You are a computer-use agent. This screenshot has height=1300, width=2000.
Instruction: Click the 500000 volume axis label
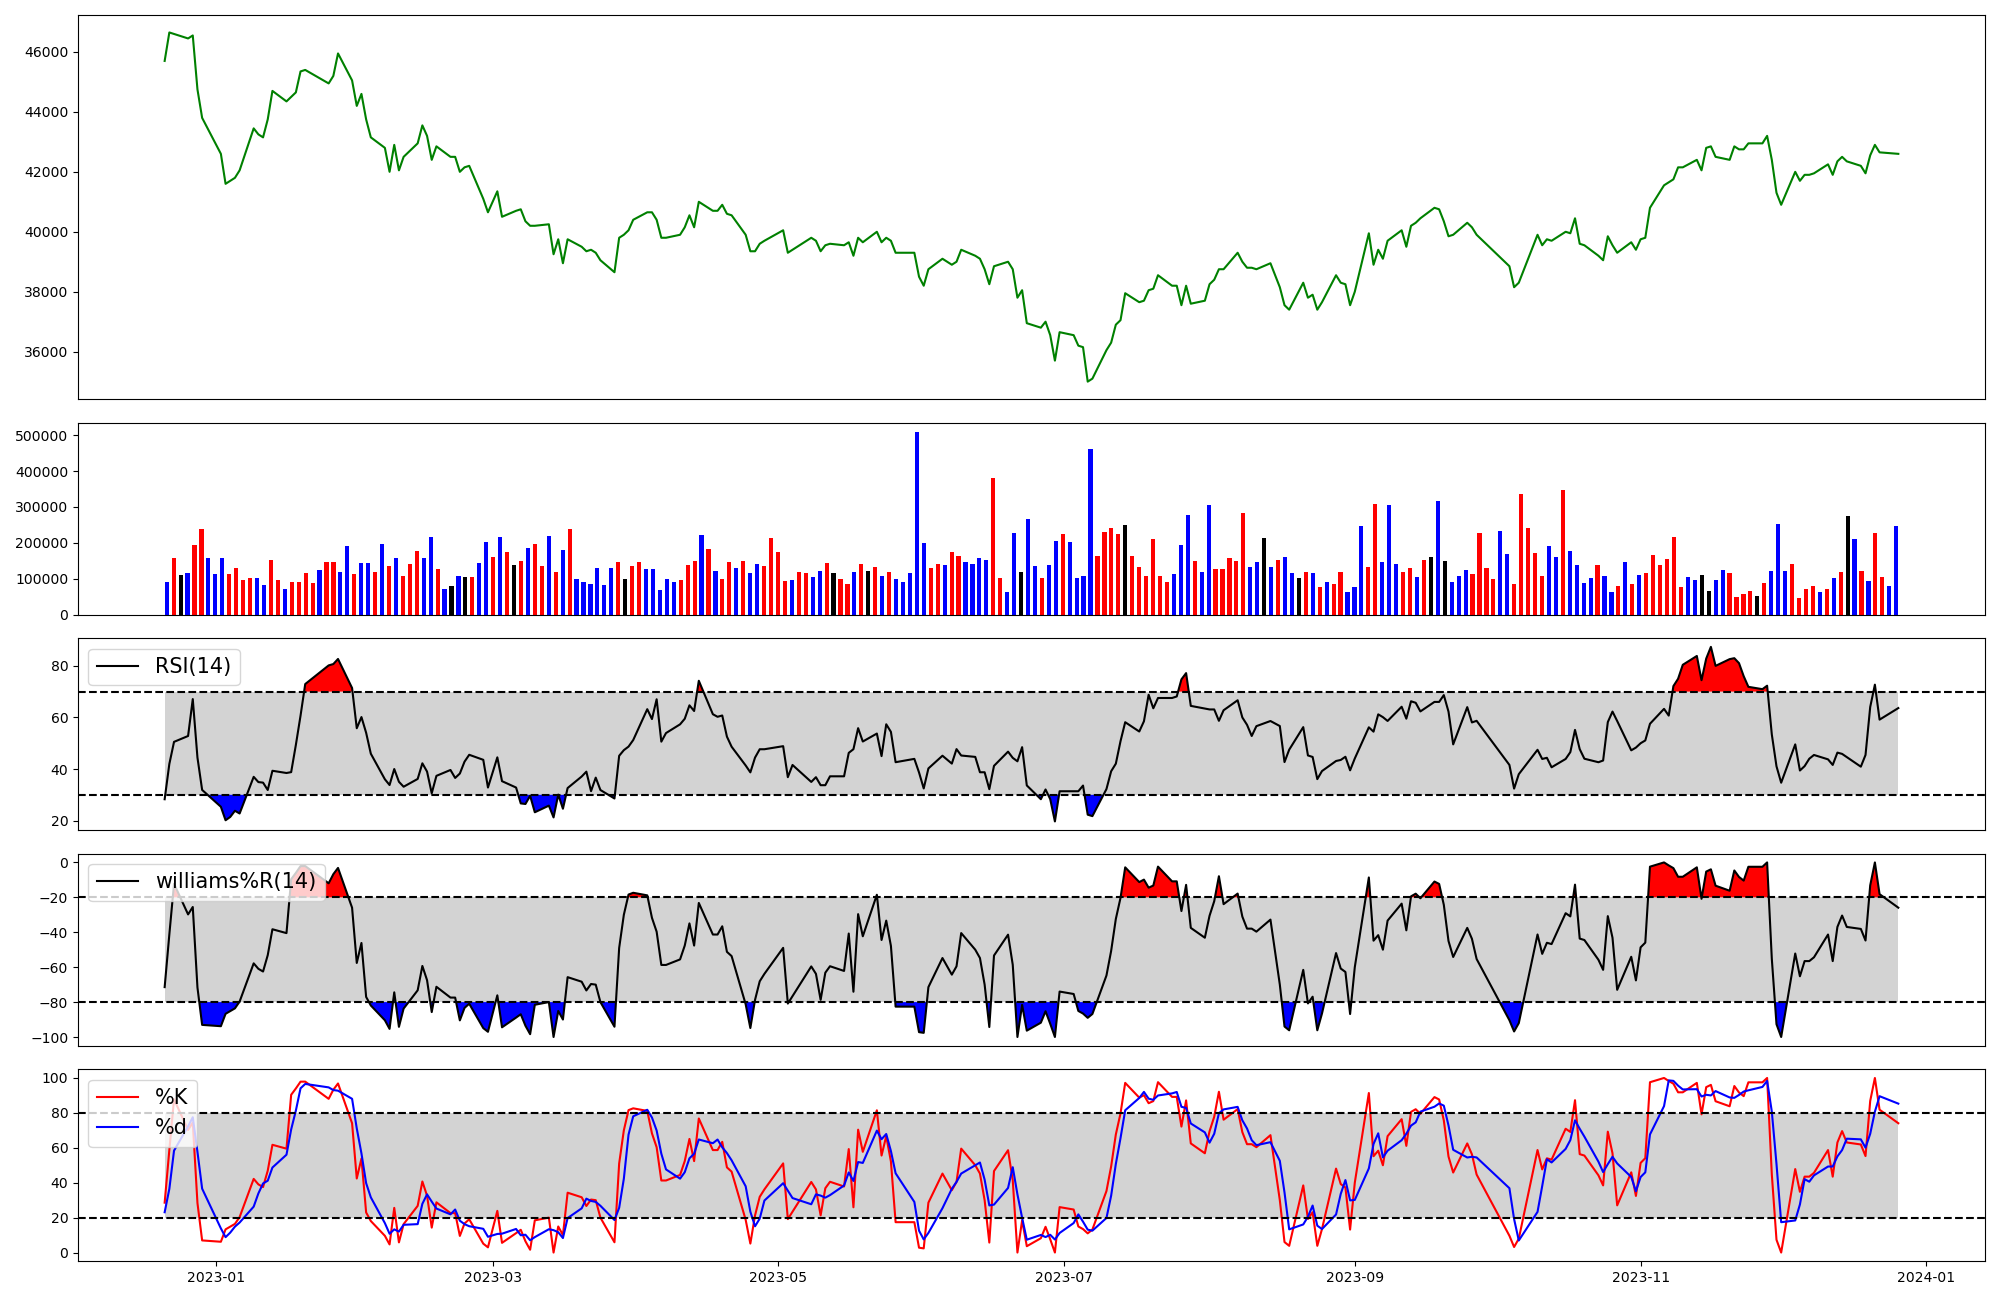pos(42,436)
